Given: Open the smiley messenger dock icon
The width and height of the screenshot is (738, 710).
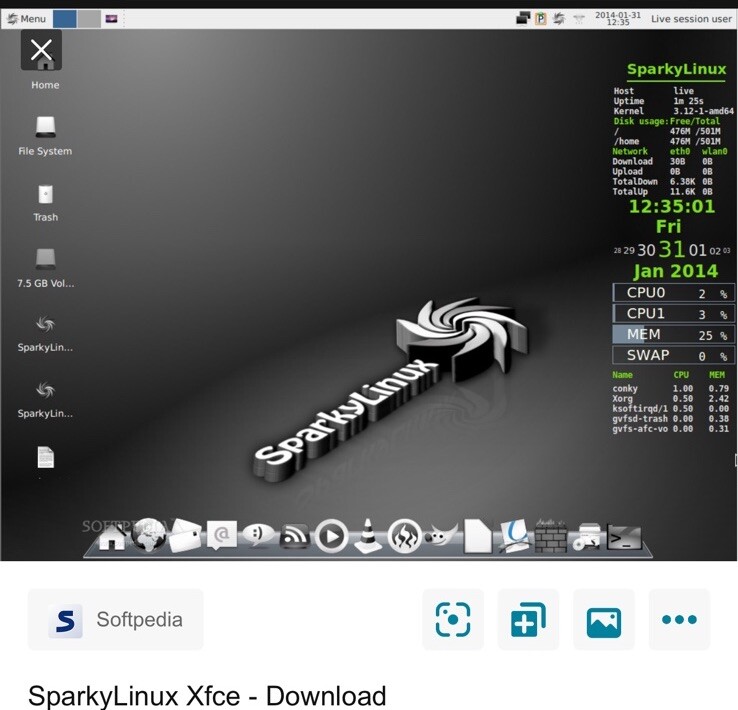Looking at the screenshot, I should coord(257,535).
